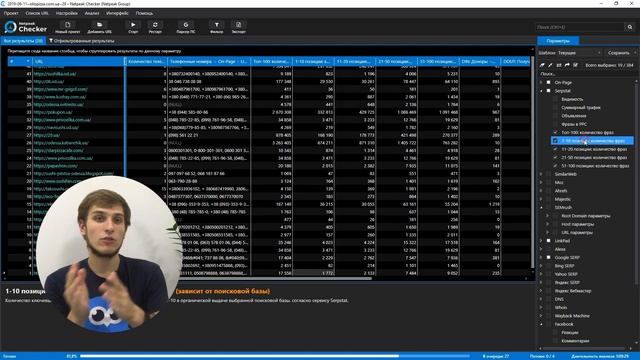Open the Настройки menu
Image resolution: width=640 pixels, height=360 pixels.
tap(67, 13)
